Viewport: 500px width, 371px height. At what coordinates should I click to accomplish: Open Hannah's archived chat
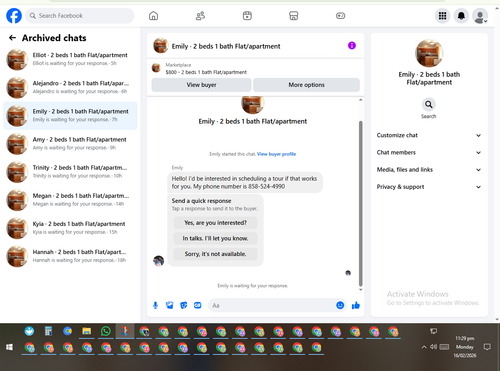tap(70, 256)
